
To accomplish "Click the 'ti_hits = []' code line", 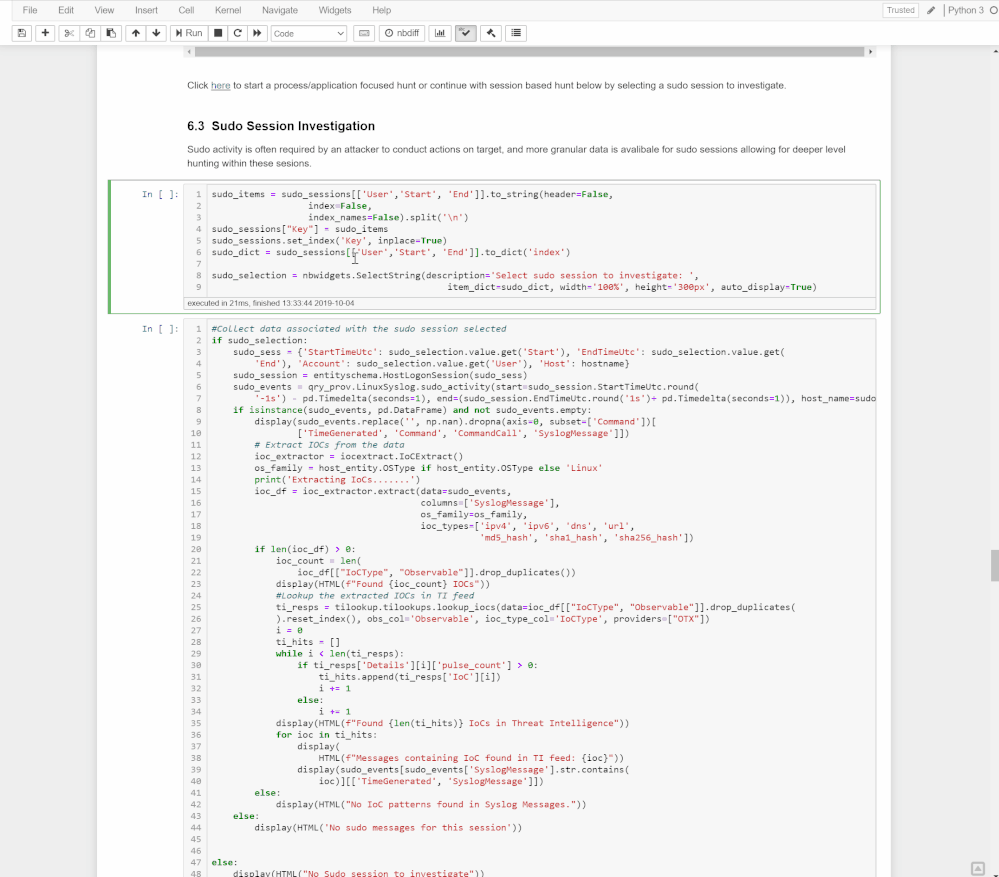I will coord(308,642).
